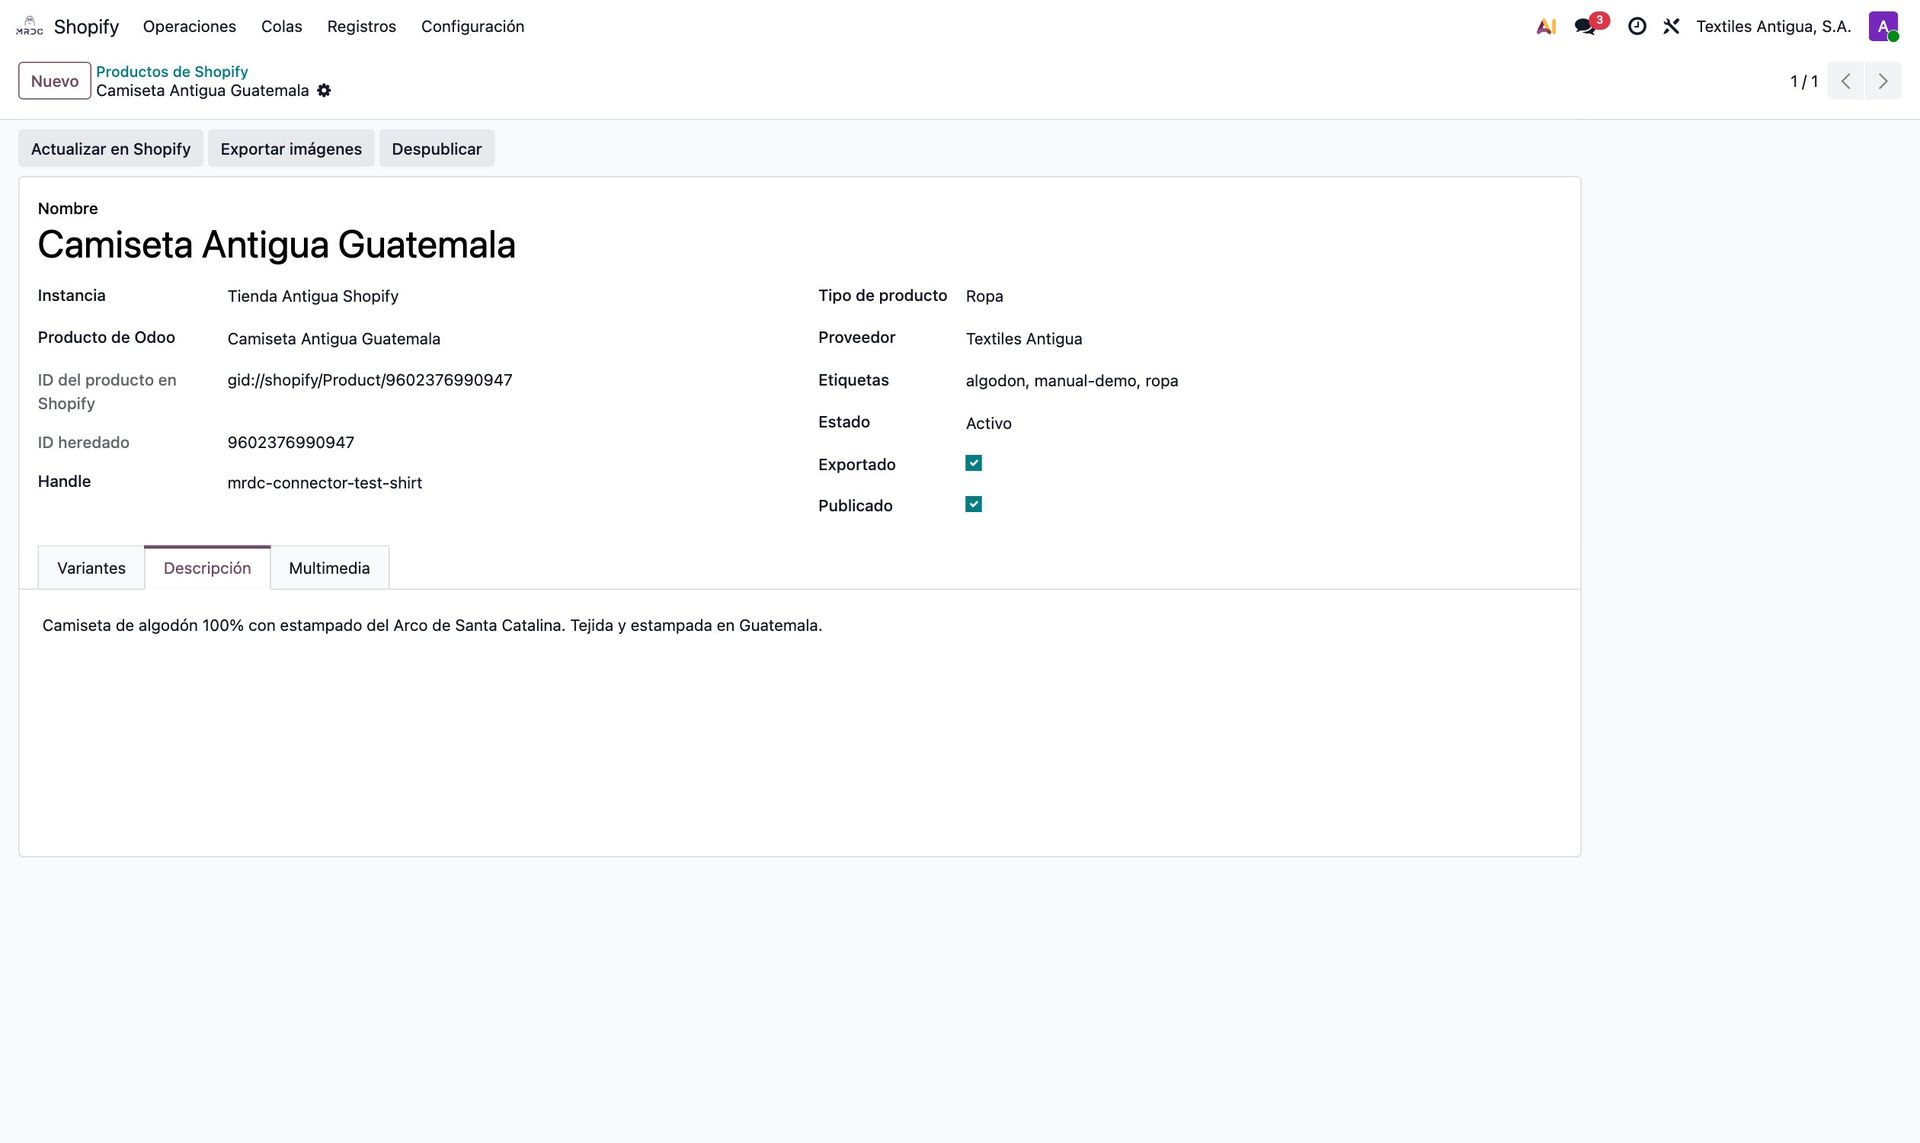Viewport: 1920px width, 1143px height.
Task: Open the Operaciones menu
Action: click(190, 27)
